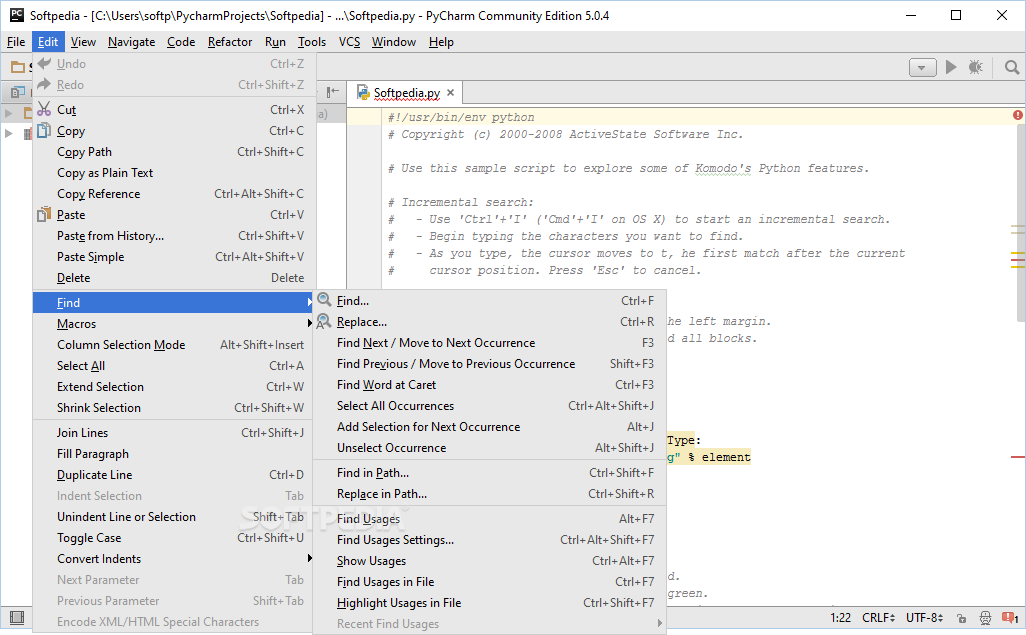The image size is (1026, 635).
Task: Select Extend Selection
Action: (x=174, y=386)
